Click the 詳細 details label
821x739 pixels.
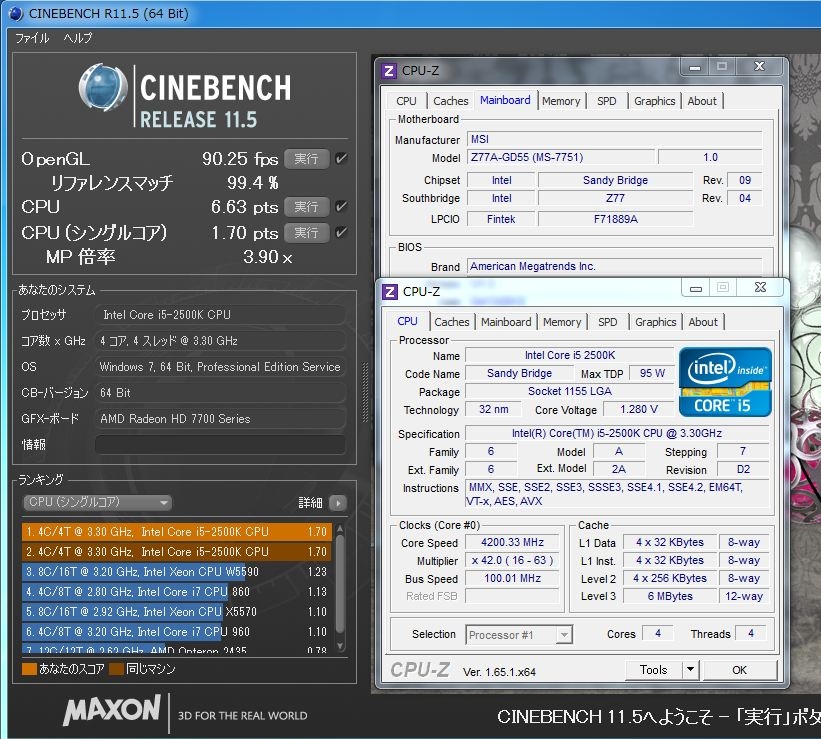click(x=310, y=503)
